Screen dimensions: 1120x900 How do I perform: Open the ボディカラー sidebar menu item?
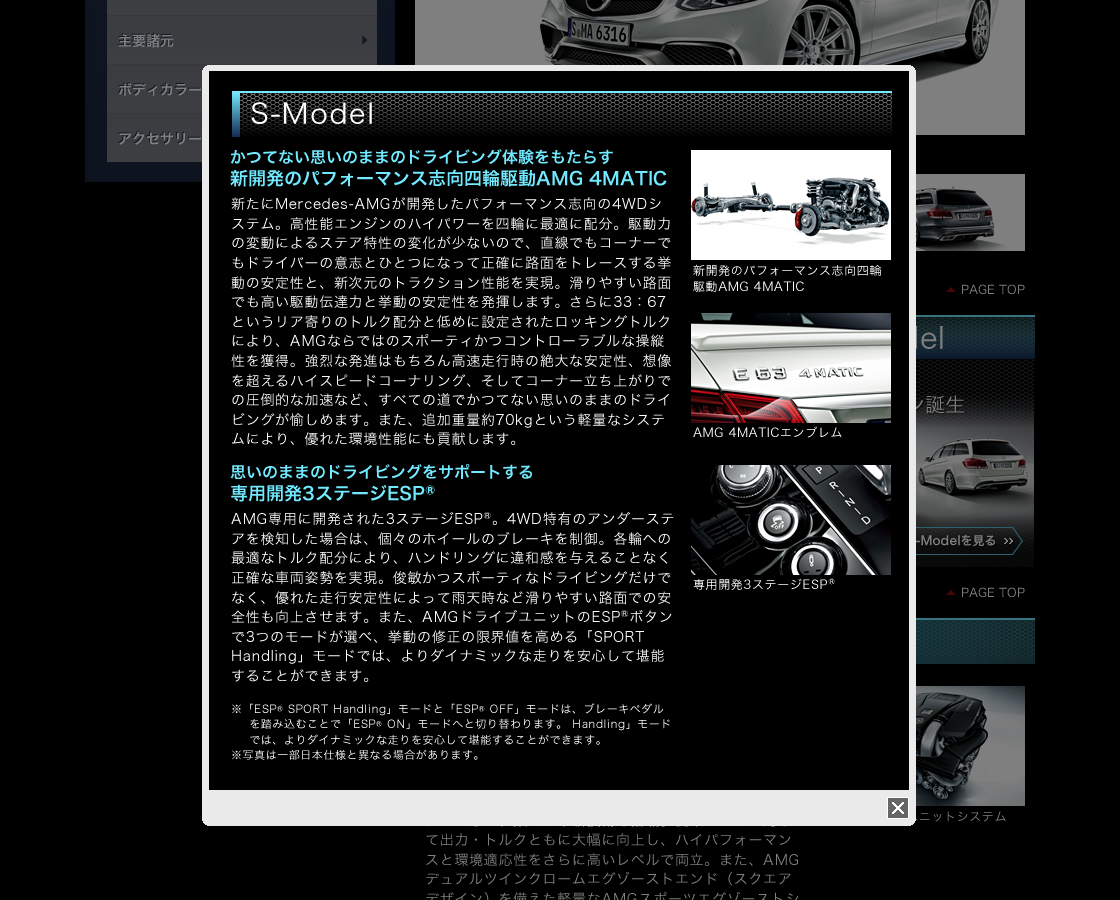[159, 89]
